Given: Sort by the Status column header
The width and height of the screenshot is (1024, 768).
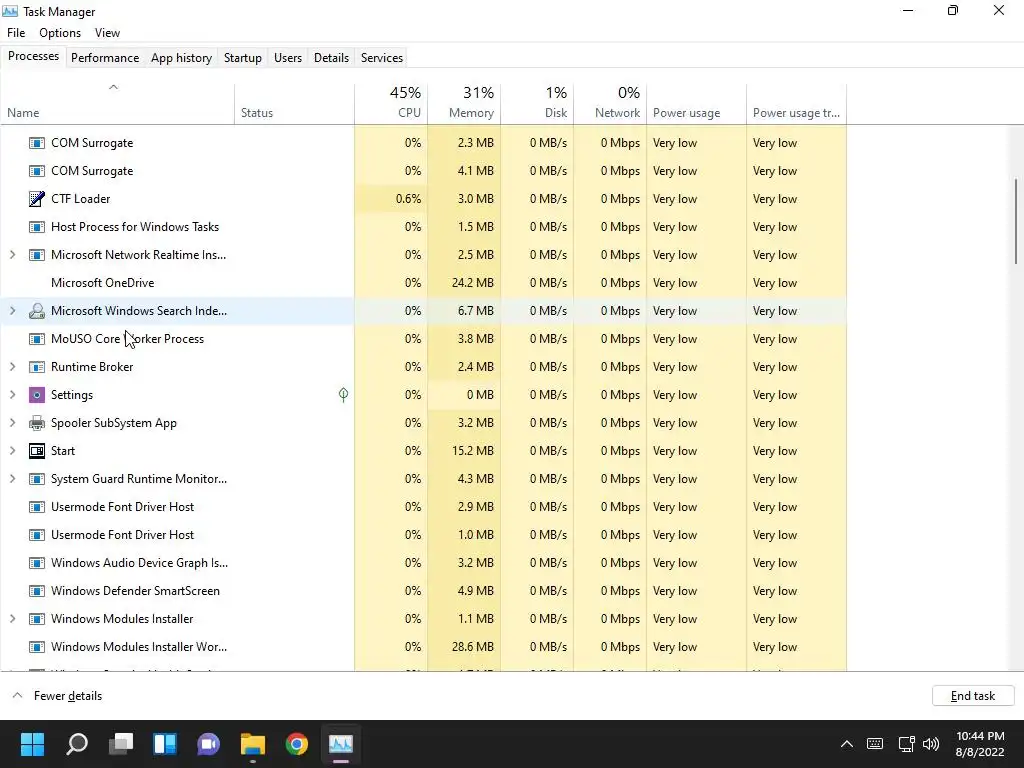Looking at the screenshot, I should 295,103.
